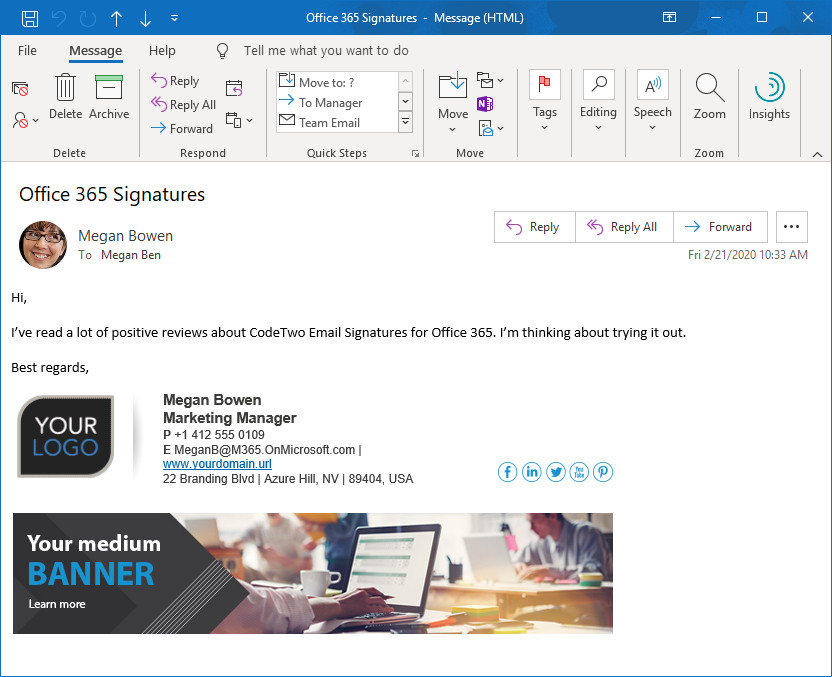Click the email subject Office 365 Signatures
Image resolution: width=832 pixels, height=677 pixels.
click(112, 194)
